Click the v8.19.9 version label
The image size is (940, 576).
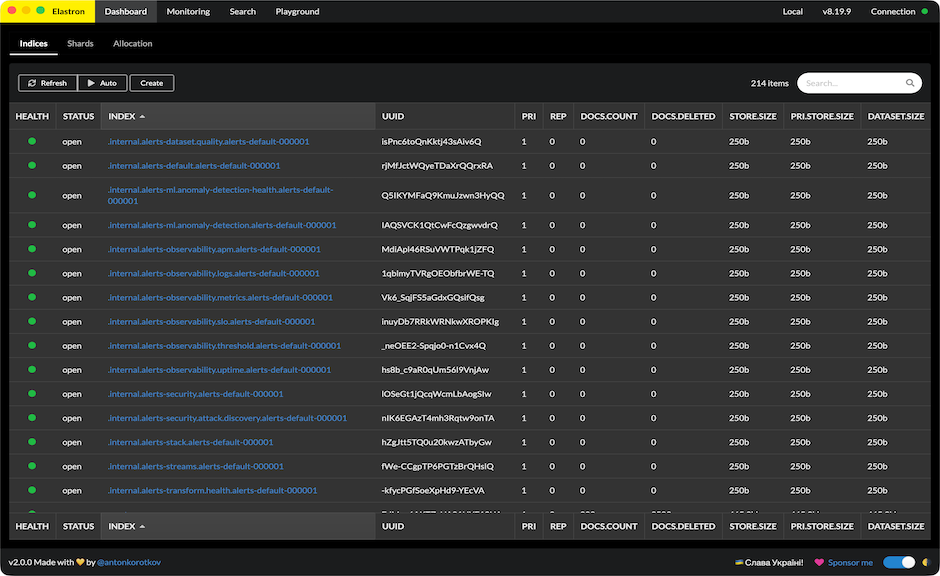836,11
